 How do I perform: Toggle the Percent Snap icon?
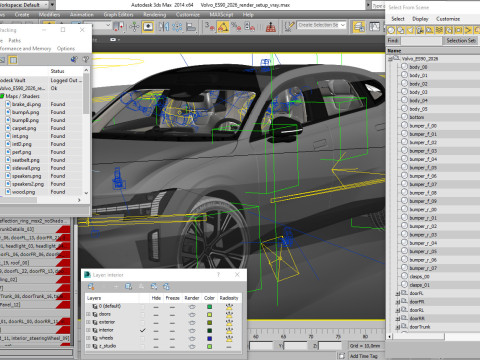click(x=236, y=27)
